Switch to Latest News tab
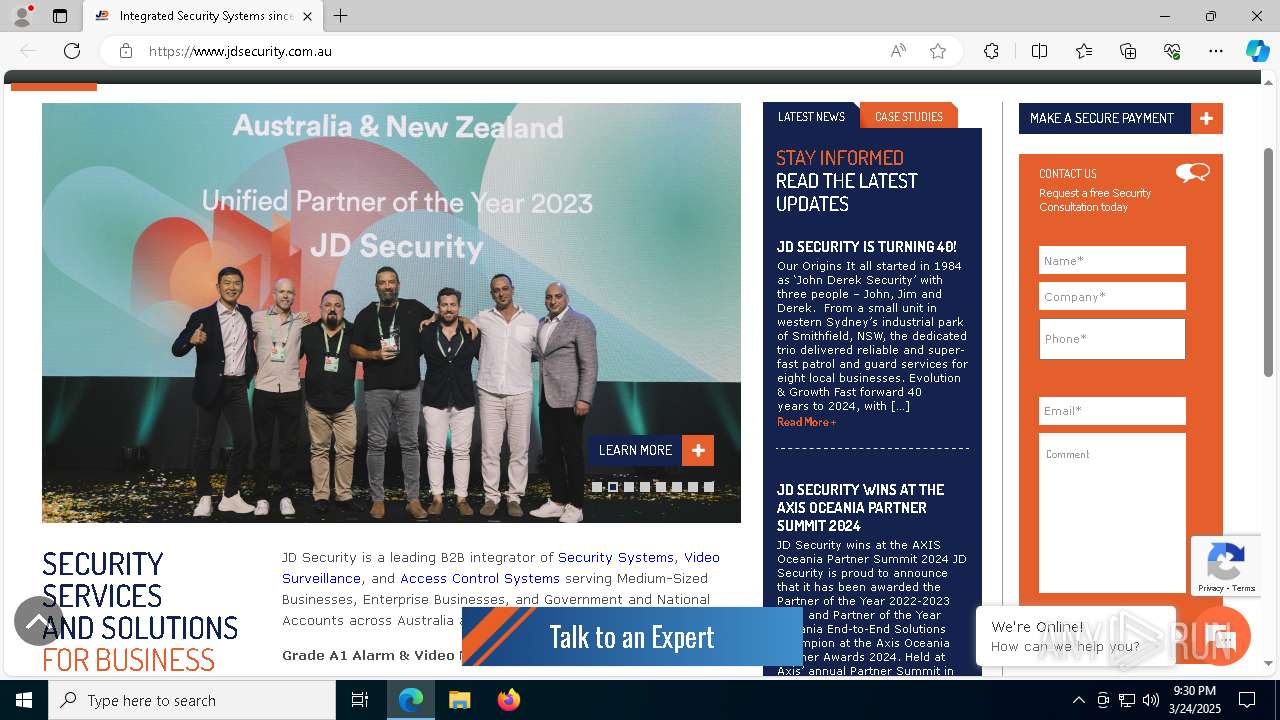The height and width of the screenshot is (720, 1280). pyautogui.click(x=811, y=116)
